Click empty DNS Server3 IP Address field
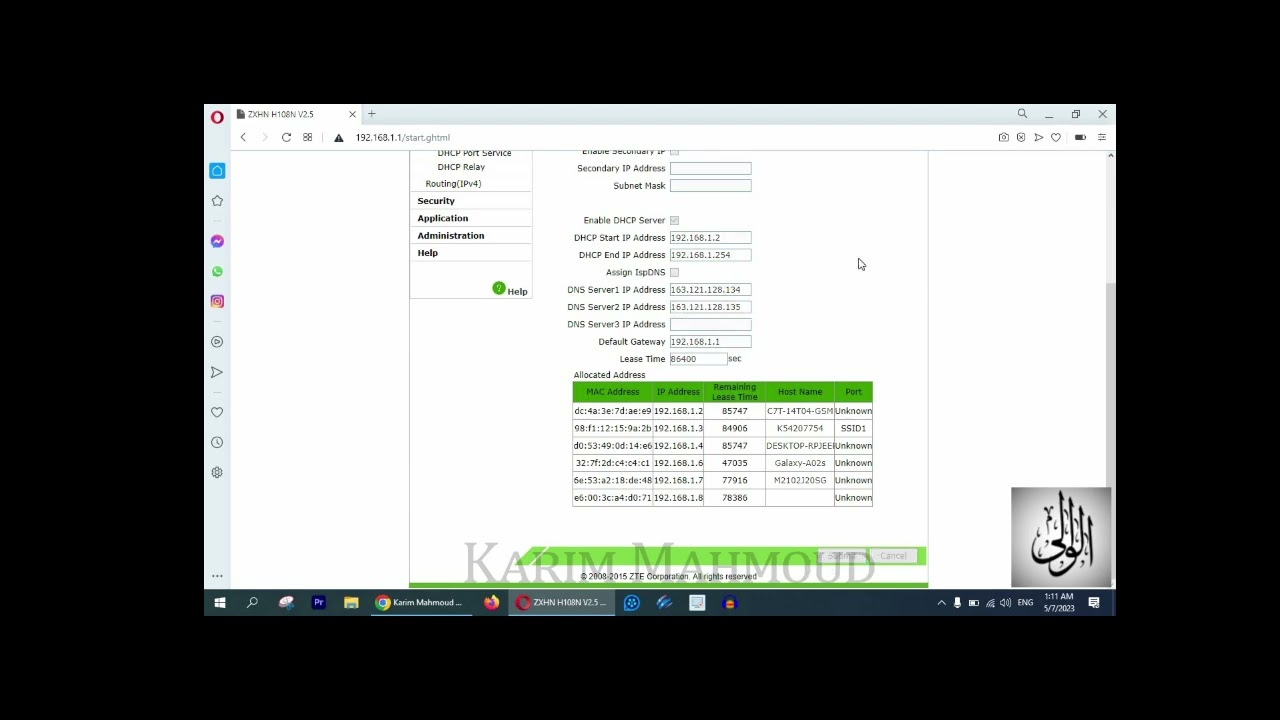This screenshot has height=720, width=1280. (710, 324)
